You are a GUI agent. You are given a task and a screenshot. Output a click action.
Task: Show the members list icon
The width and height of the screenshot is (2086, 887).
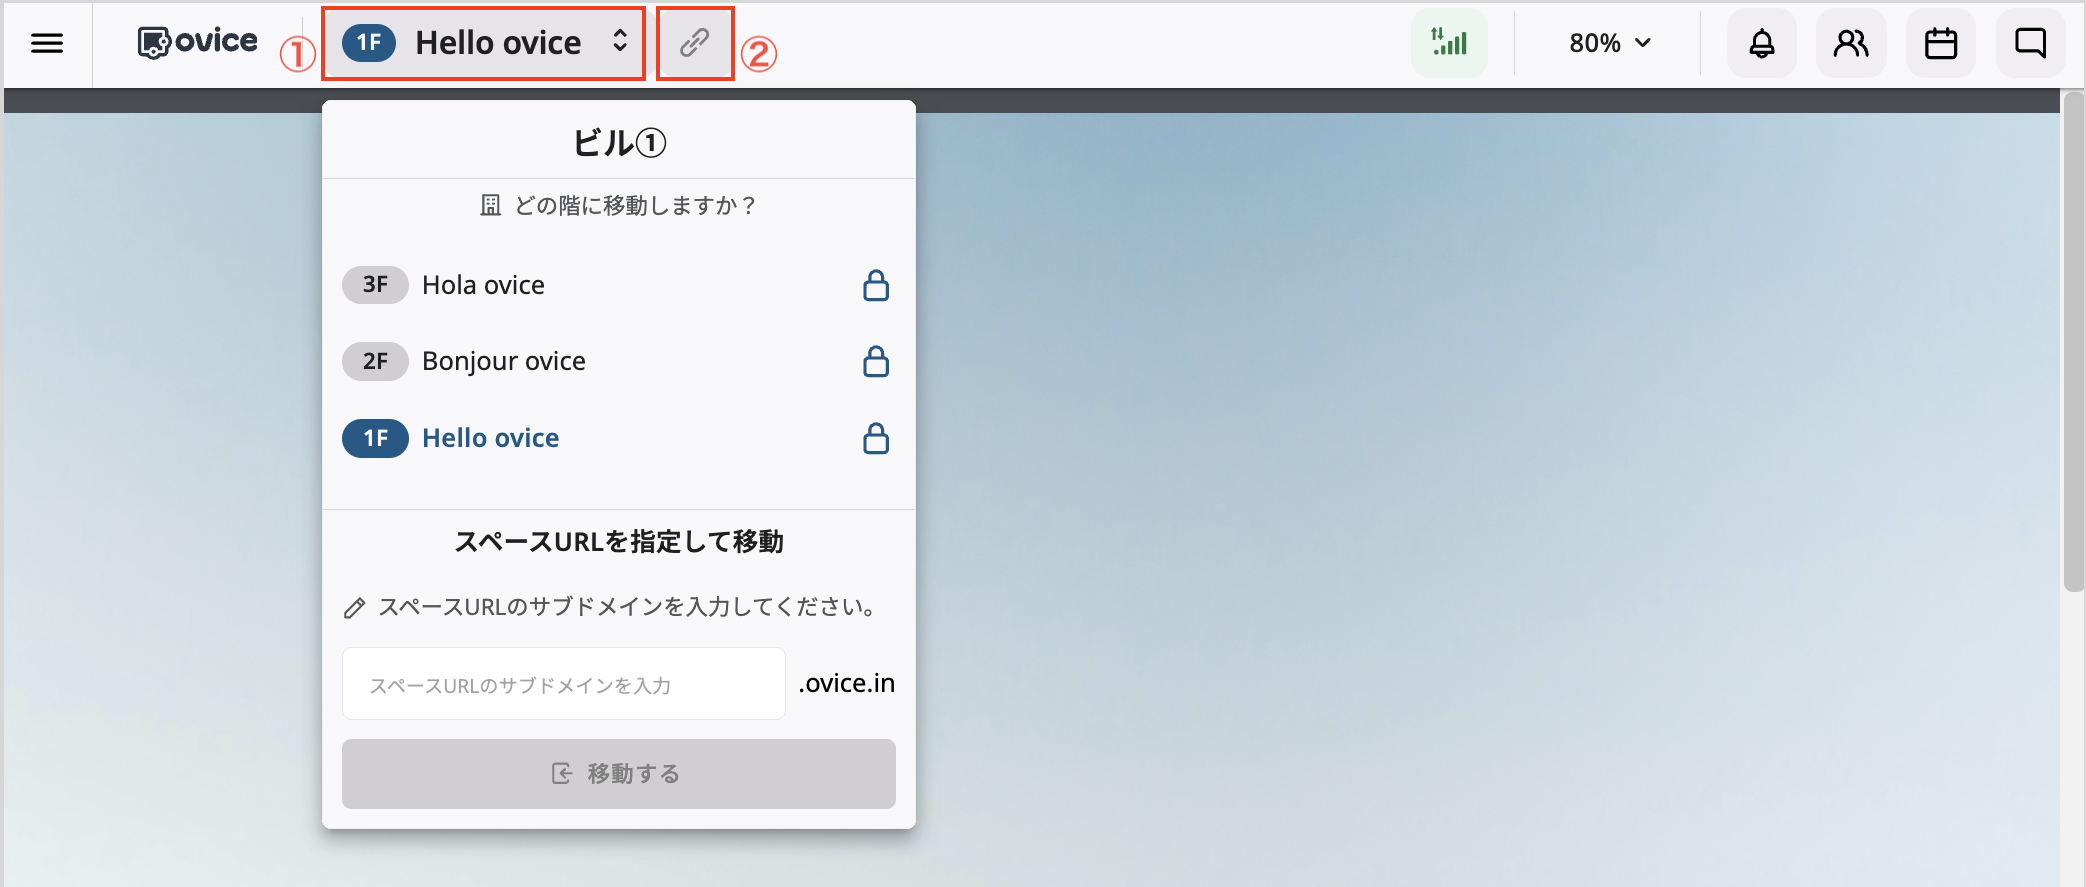click(x=1851, y=43)
